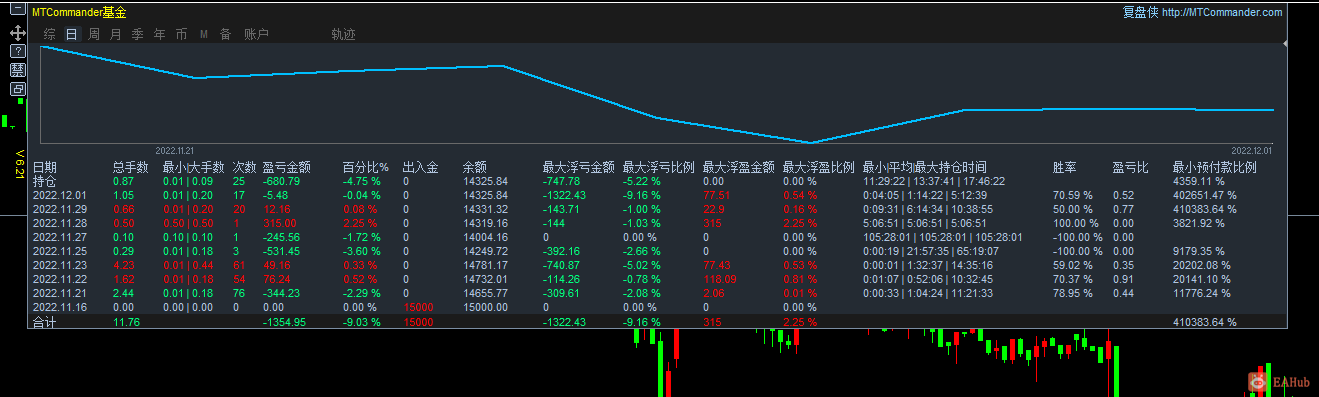Open the 月 monthly tab
Image resolution: width=1319 pixels, height=397 pixels.
(x=116, y=34)
